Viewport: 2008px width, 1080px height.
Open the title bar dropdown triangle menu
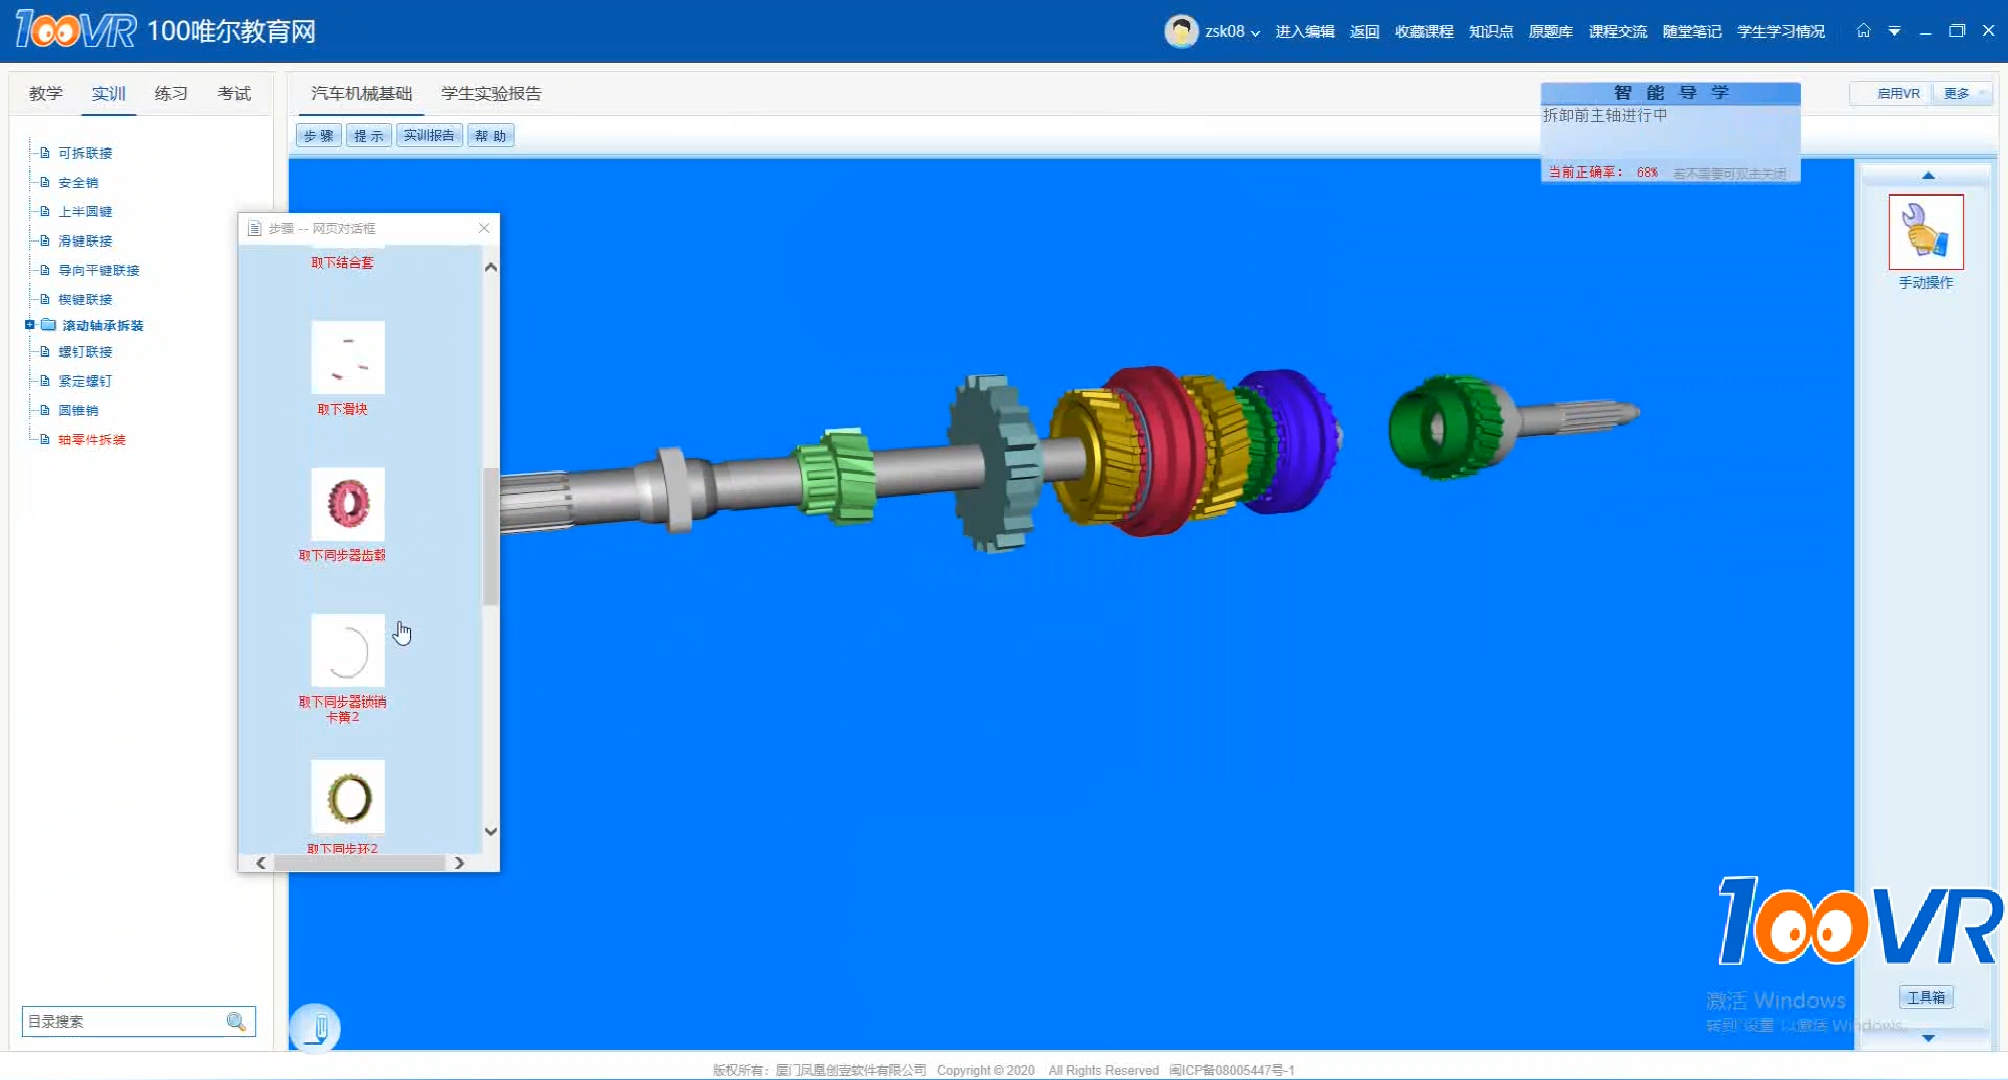1894,32
